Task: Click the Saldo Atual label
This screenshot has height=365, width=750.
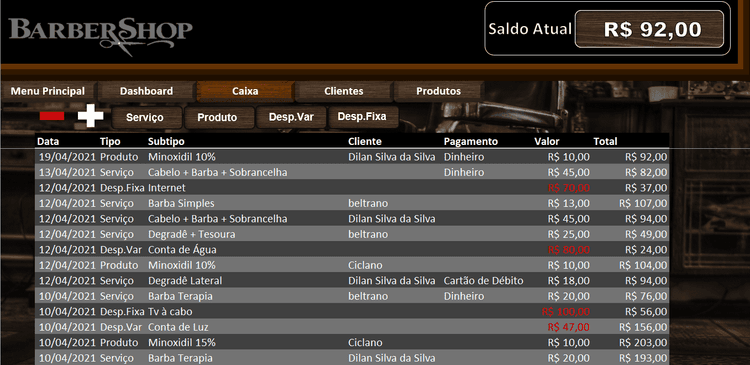Action: pyautogui.click(x=530, y=29)
